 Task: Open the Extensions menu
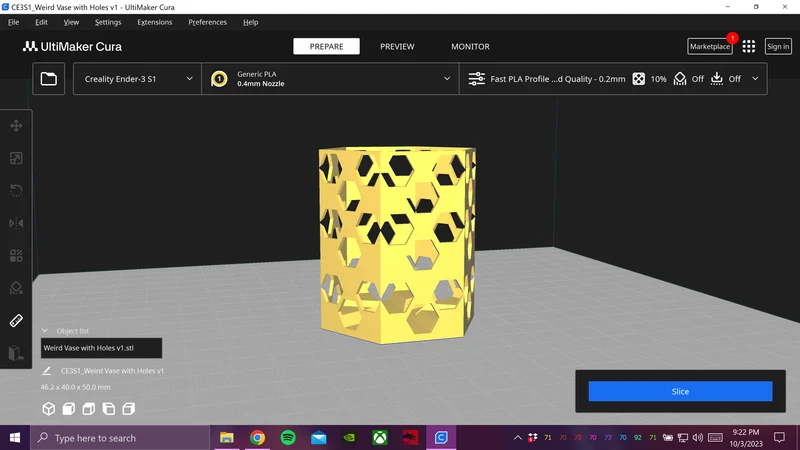point(155,22)
